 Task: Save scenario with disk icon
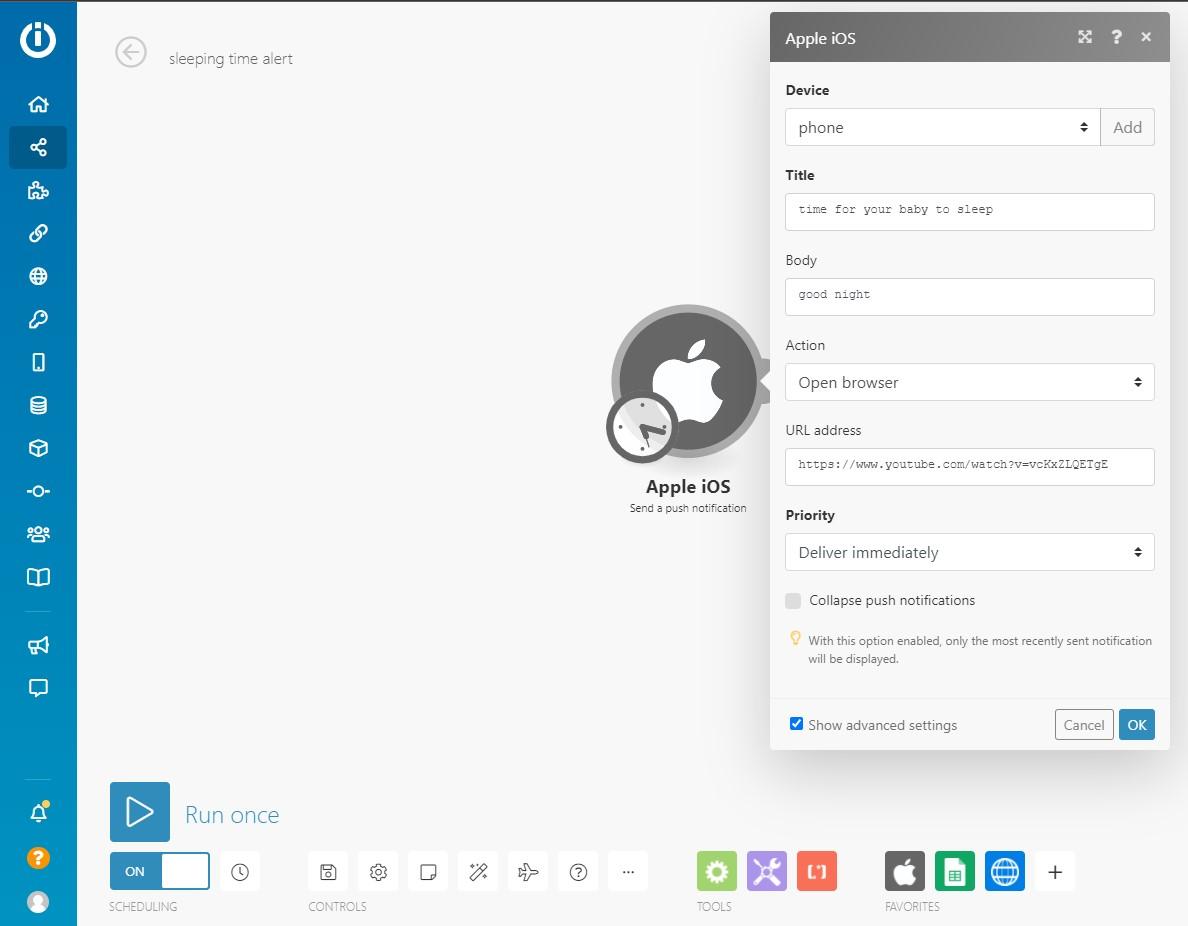point(328,872)
